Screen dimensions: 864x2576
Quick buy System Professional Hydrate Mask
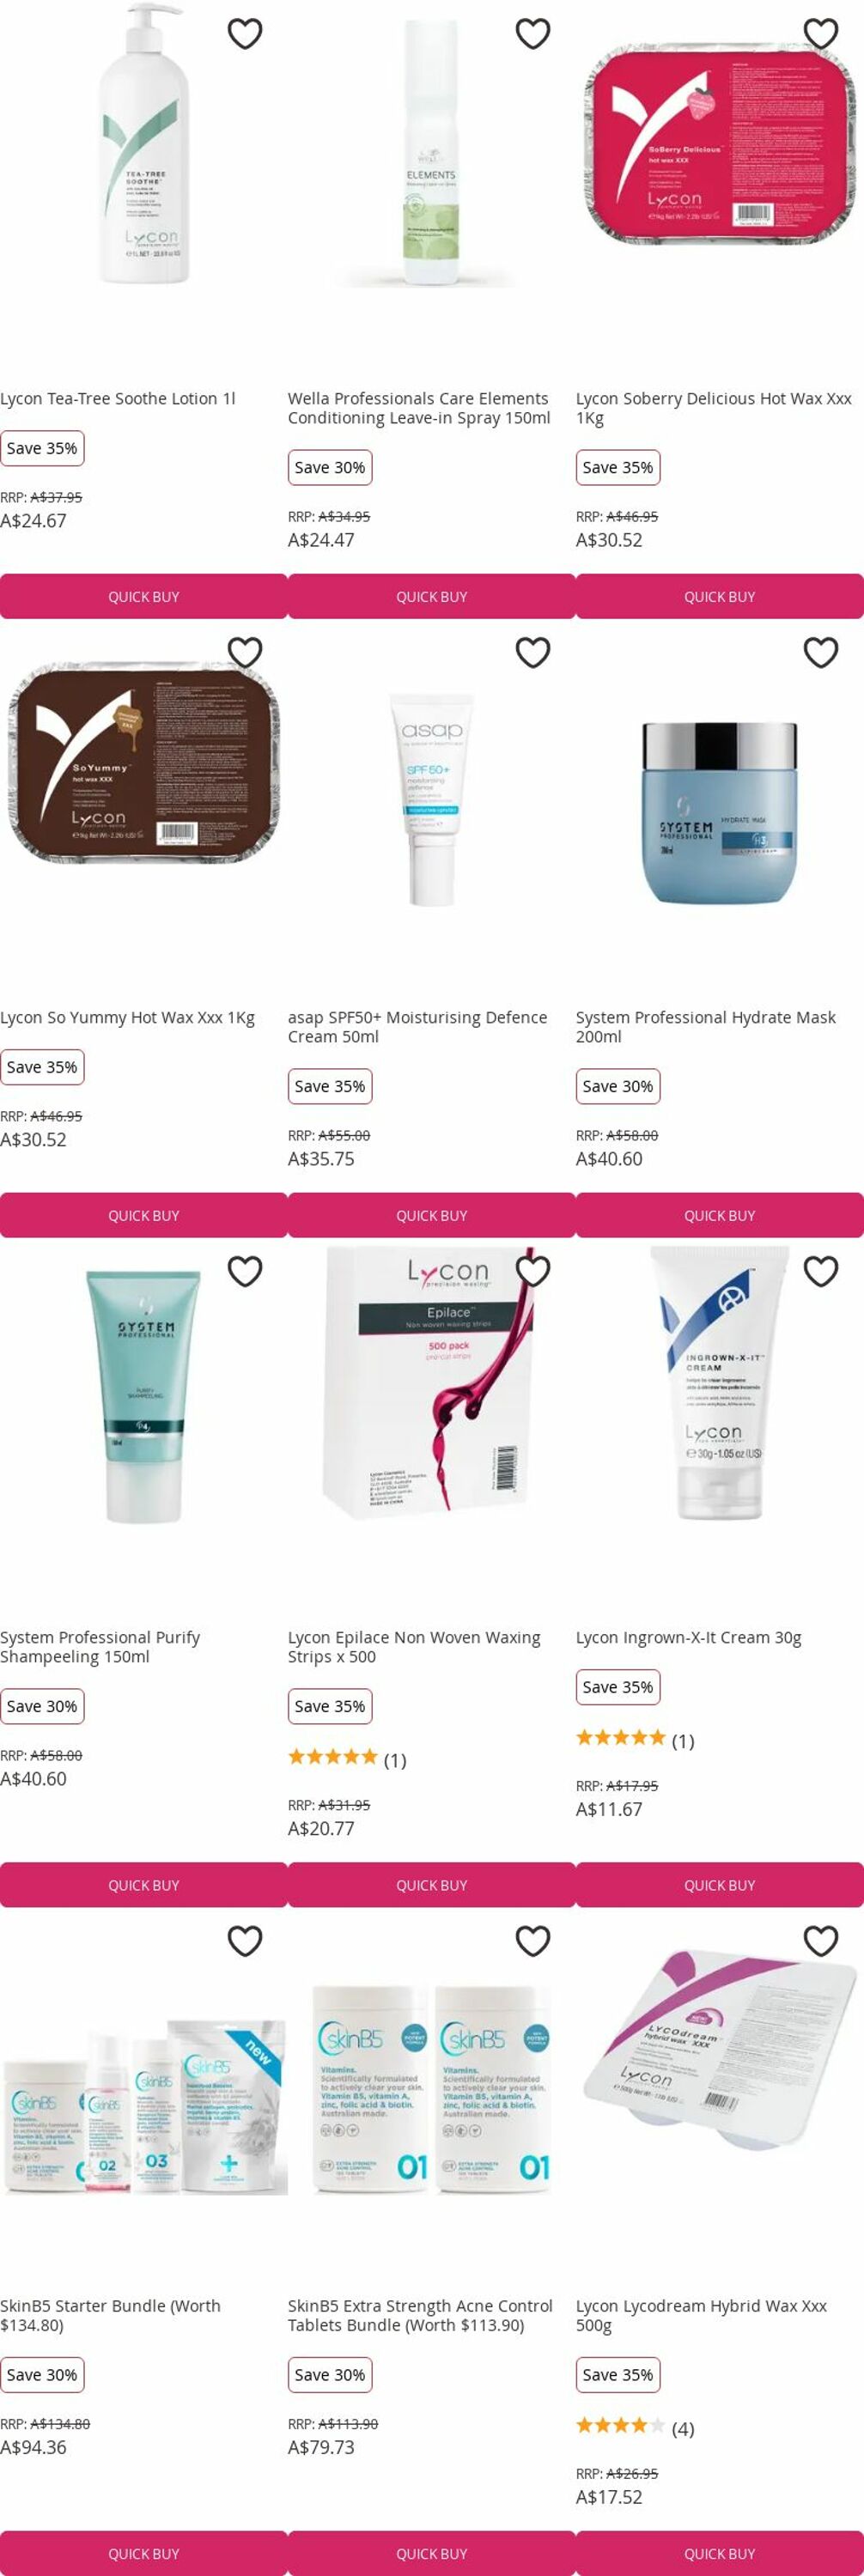[720, 1215]
